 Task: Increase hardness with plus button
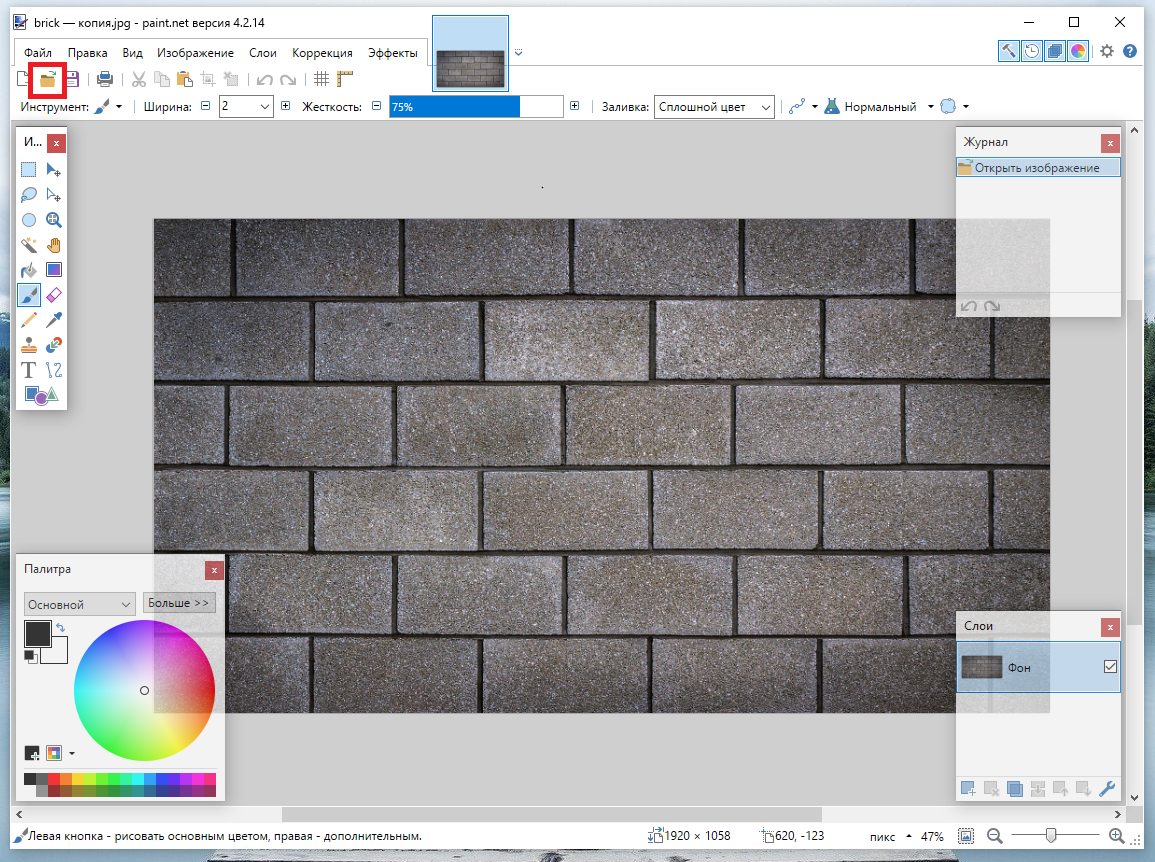point(575,106)
